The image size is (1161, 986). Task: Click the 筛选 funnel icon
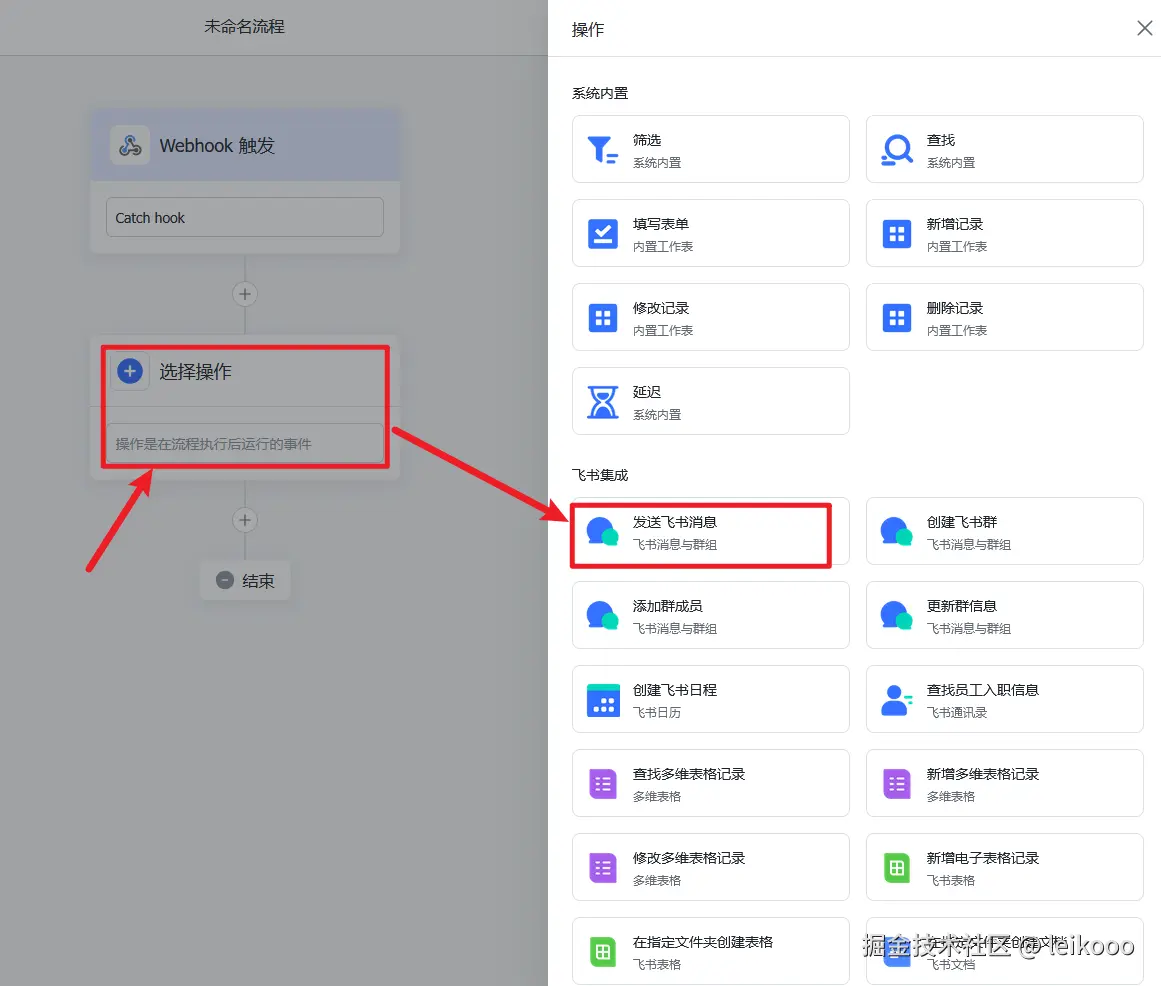coord(603,150)
